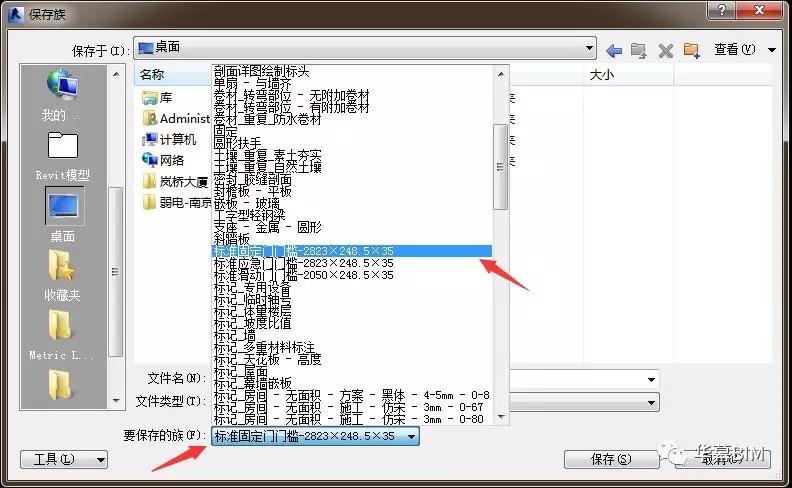The image size is (792, 488).
Task: Open the Revit模型 places folder
Action: [x=63, y=156]
